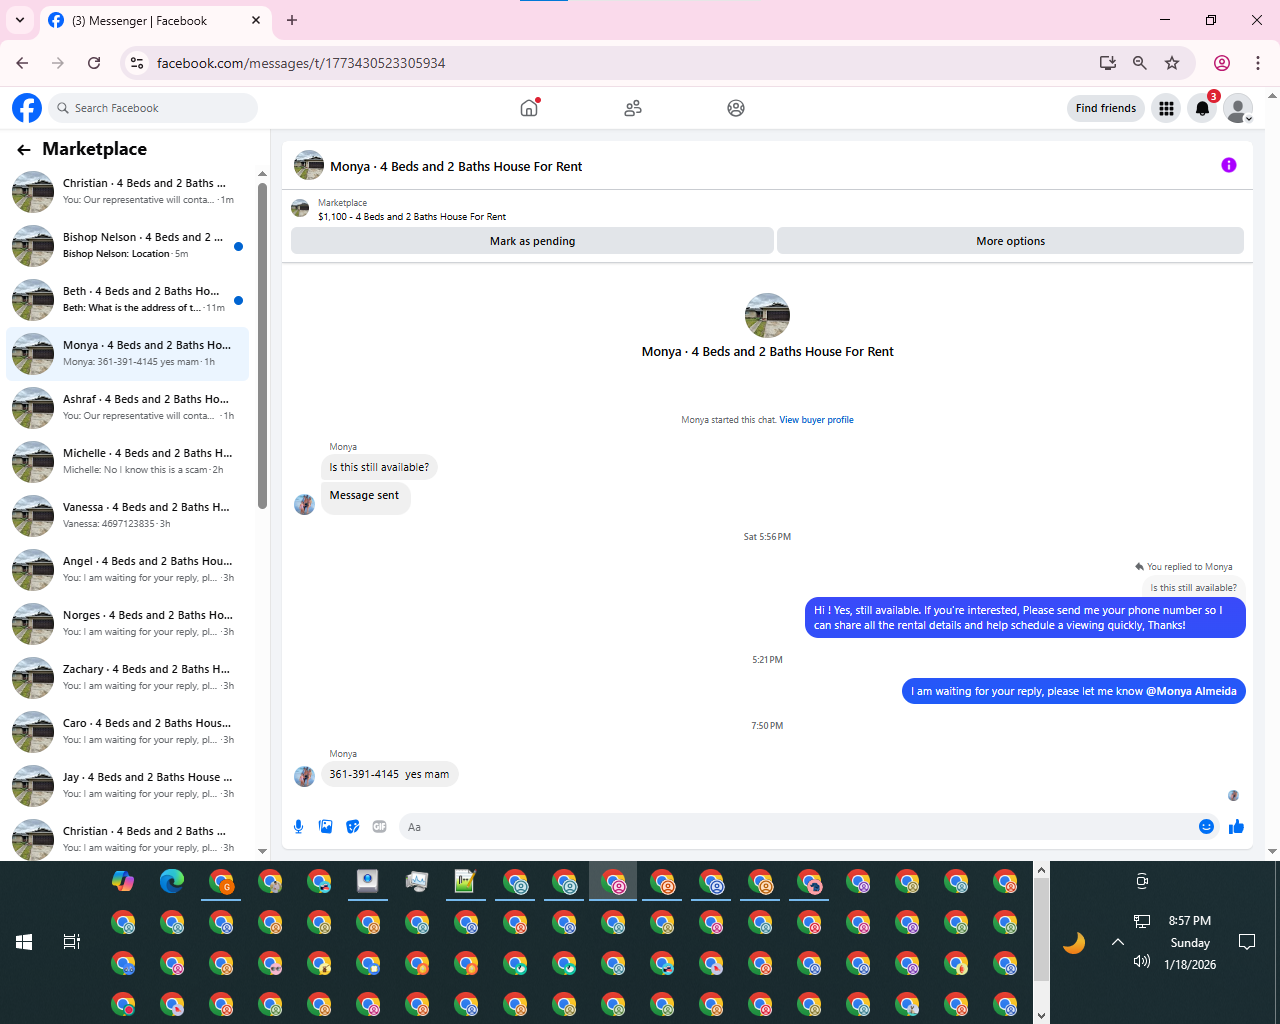Open the Chrome profile icon
Image resolution: width=1280 pixels, height=1024 pixels.
tap(1221, 63)
